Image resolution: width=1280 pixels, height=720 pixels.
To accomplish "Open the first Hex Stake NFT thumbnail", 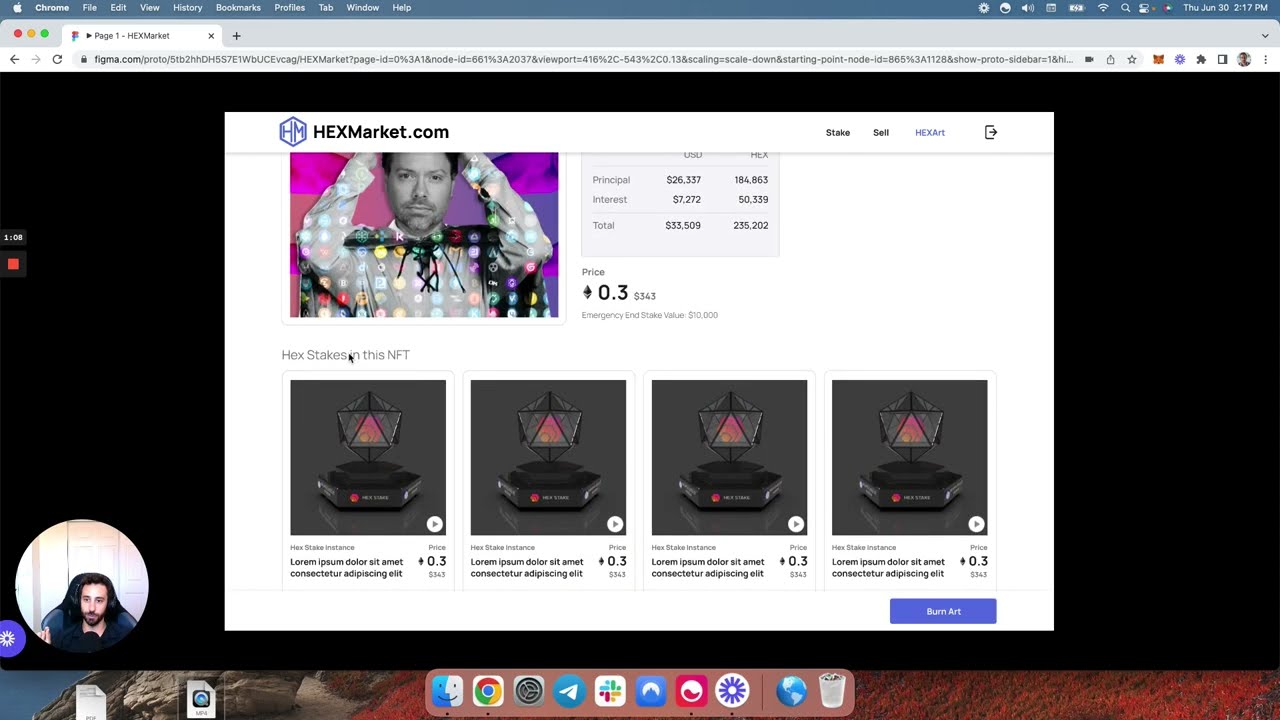I will point(368,457).
